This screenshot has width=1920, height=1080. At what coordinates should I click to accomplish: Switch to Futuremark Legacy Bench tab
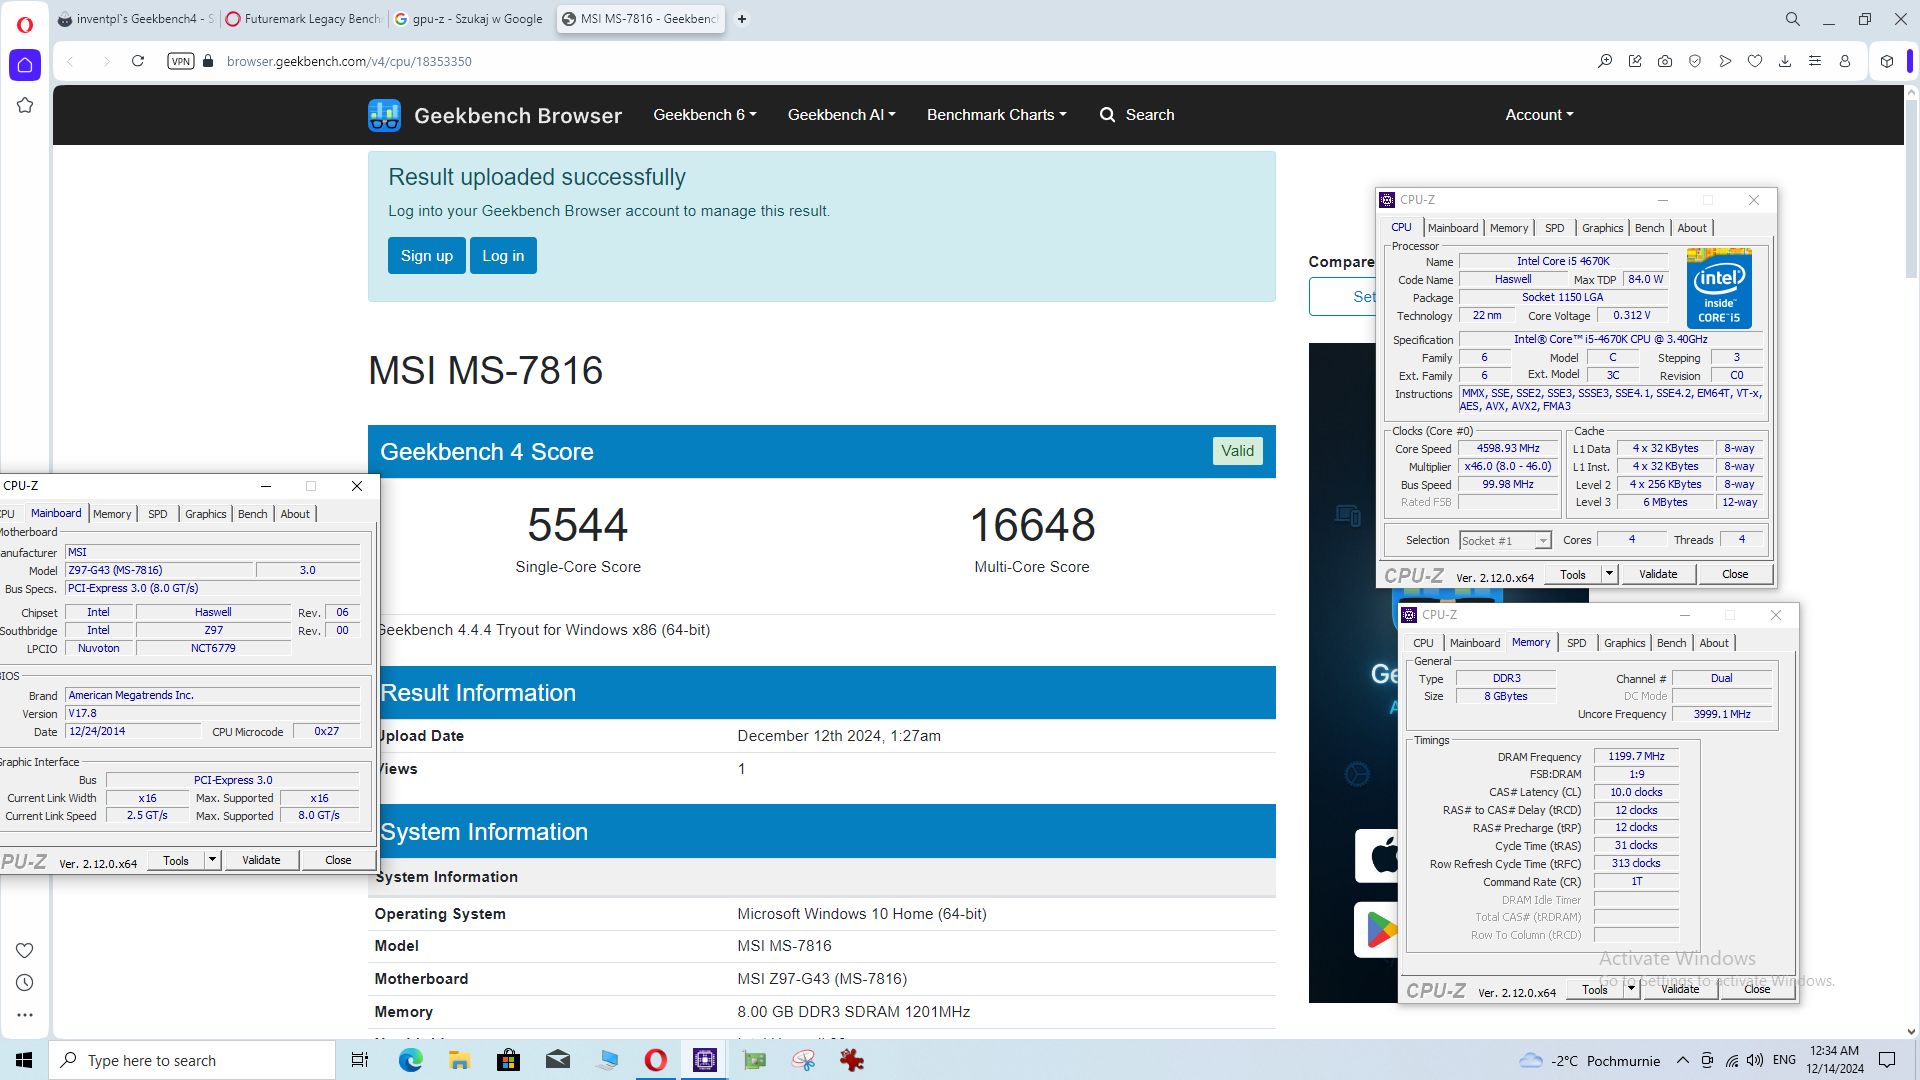pyautogui.click(x=304, y=19)
